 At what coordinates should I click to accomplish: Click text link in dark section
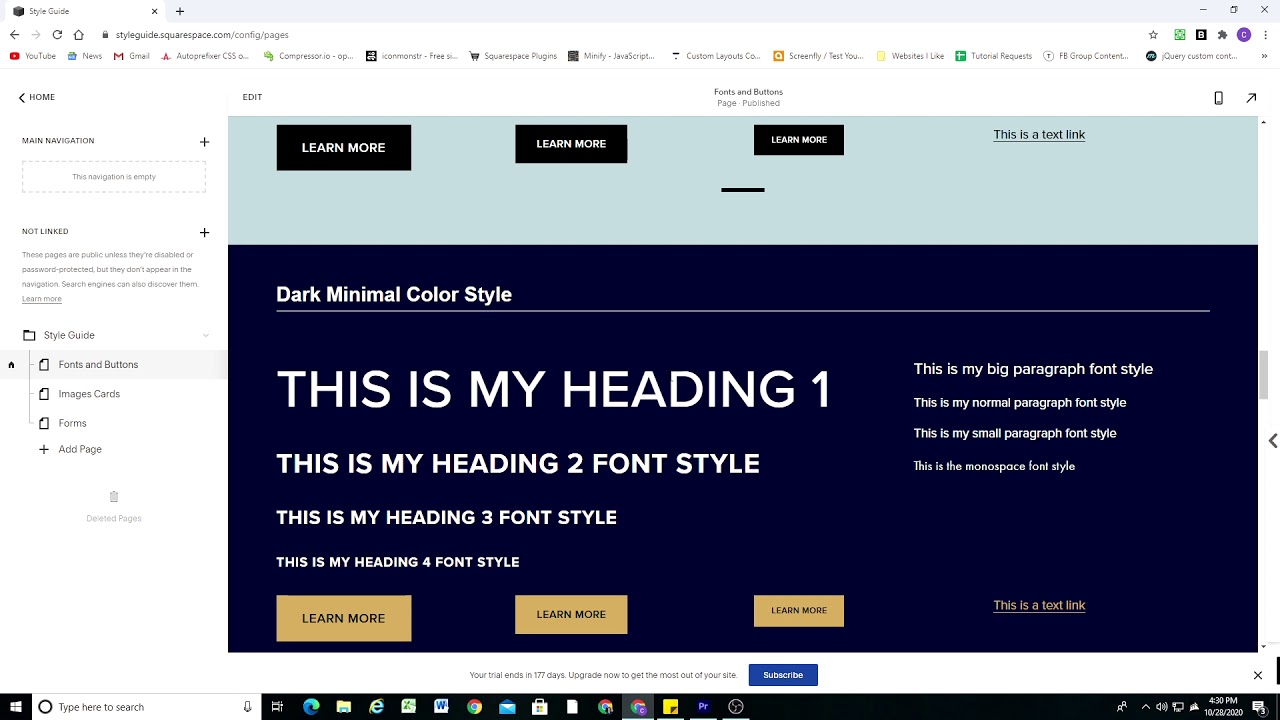(x=1039, y=605)
